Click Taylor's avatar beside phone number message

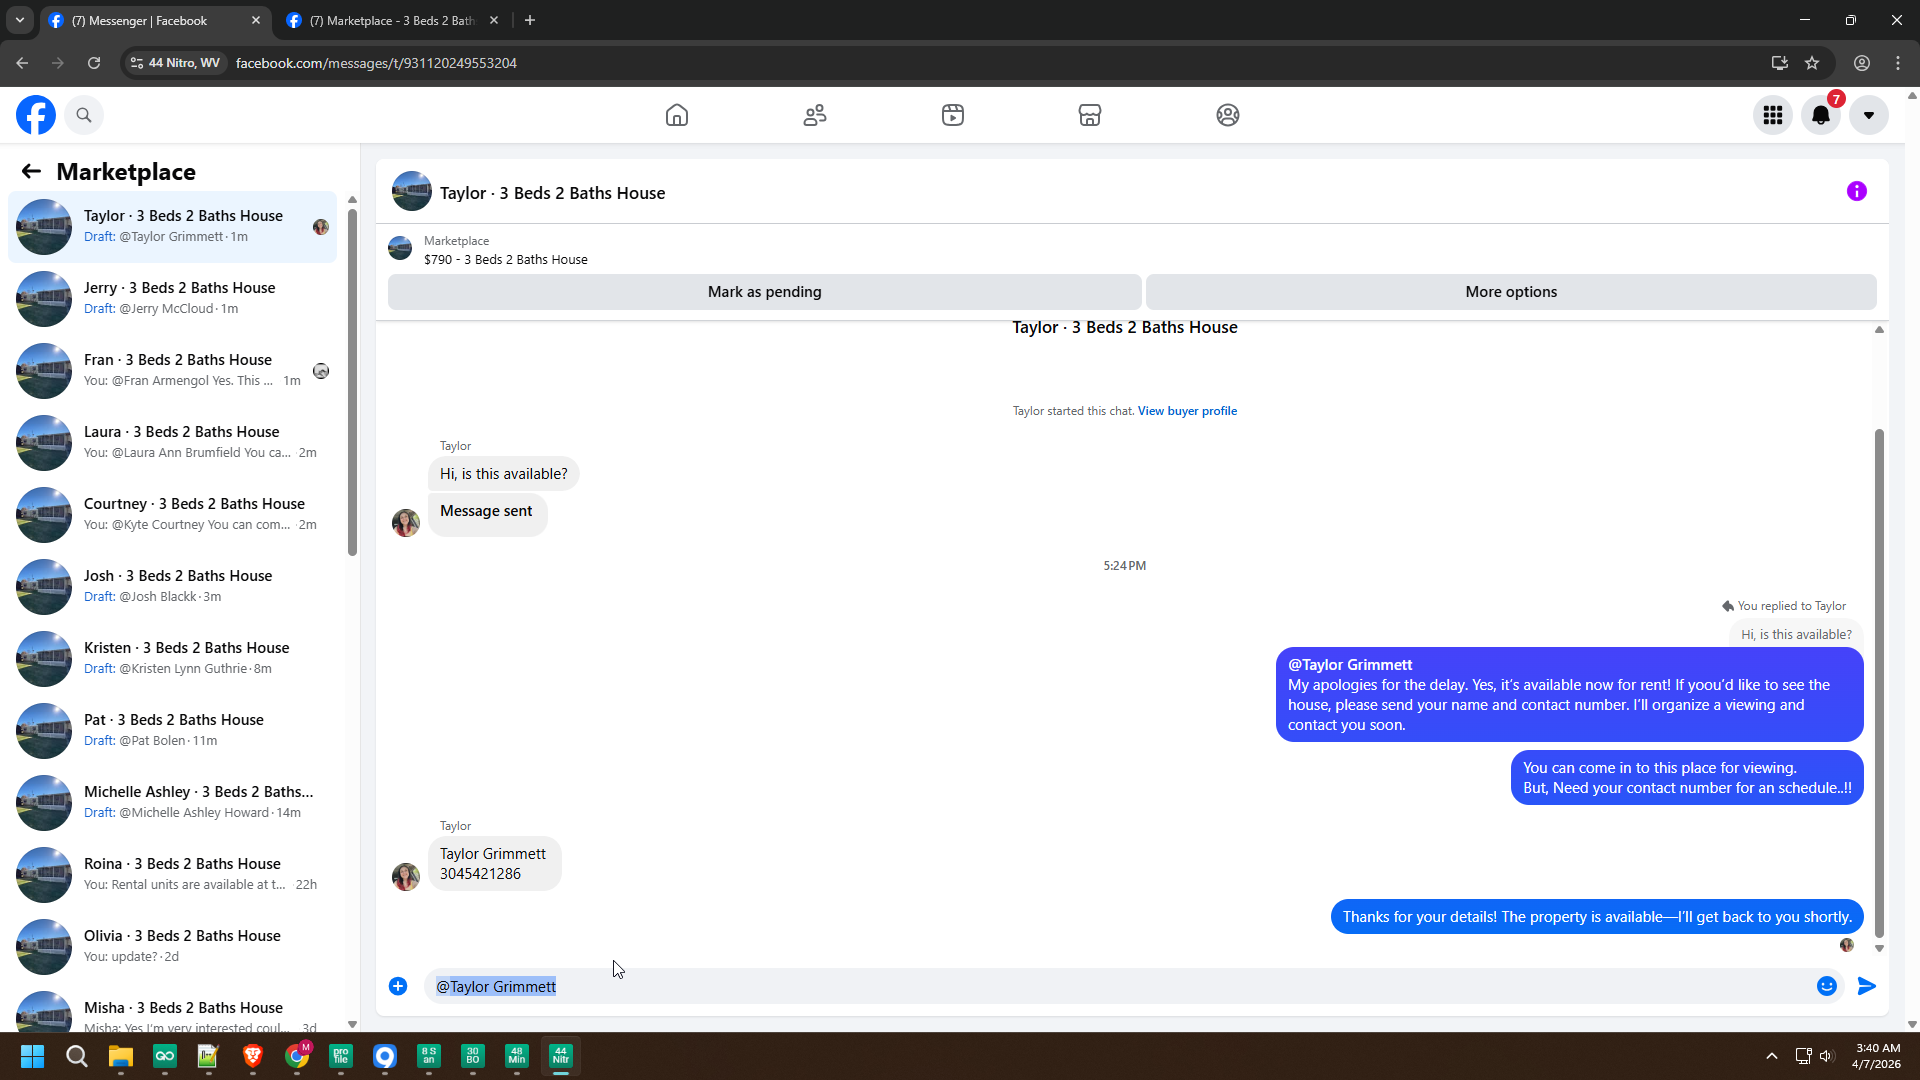pyautogui.click(x=406, y=877)
